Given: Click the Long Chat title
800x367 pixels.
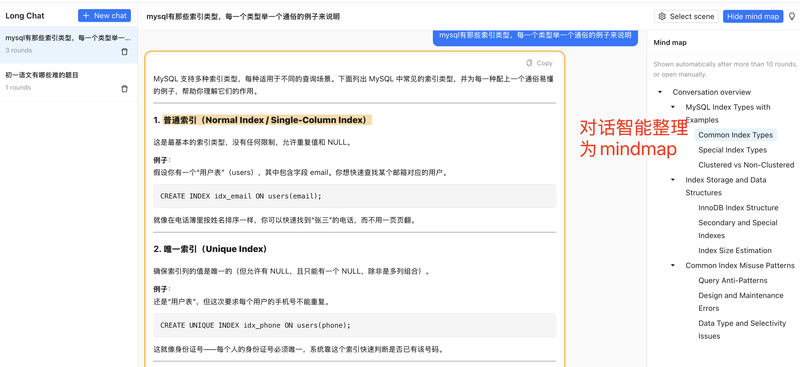Looking at the screenshot, I should coord(25,16).
